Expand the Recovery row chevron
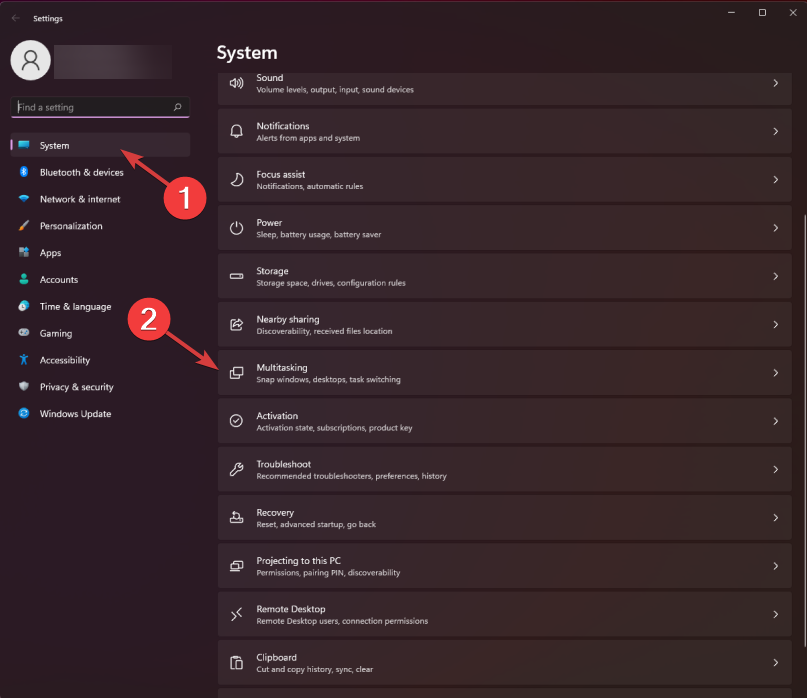Viewport: 807px width, 698px height. coord(775,517)
